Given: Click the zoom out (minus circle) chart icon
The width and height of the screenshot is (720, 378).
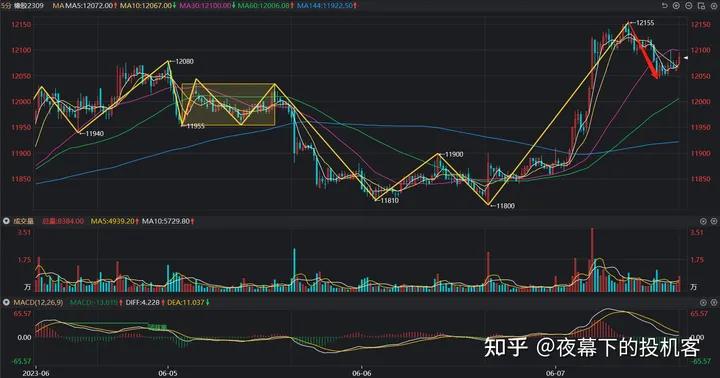Looking at the screenshot, I should pos(689,6).
